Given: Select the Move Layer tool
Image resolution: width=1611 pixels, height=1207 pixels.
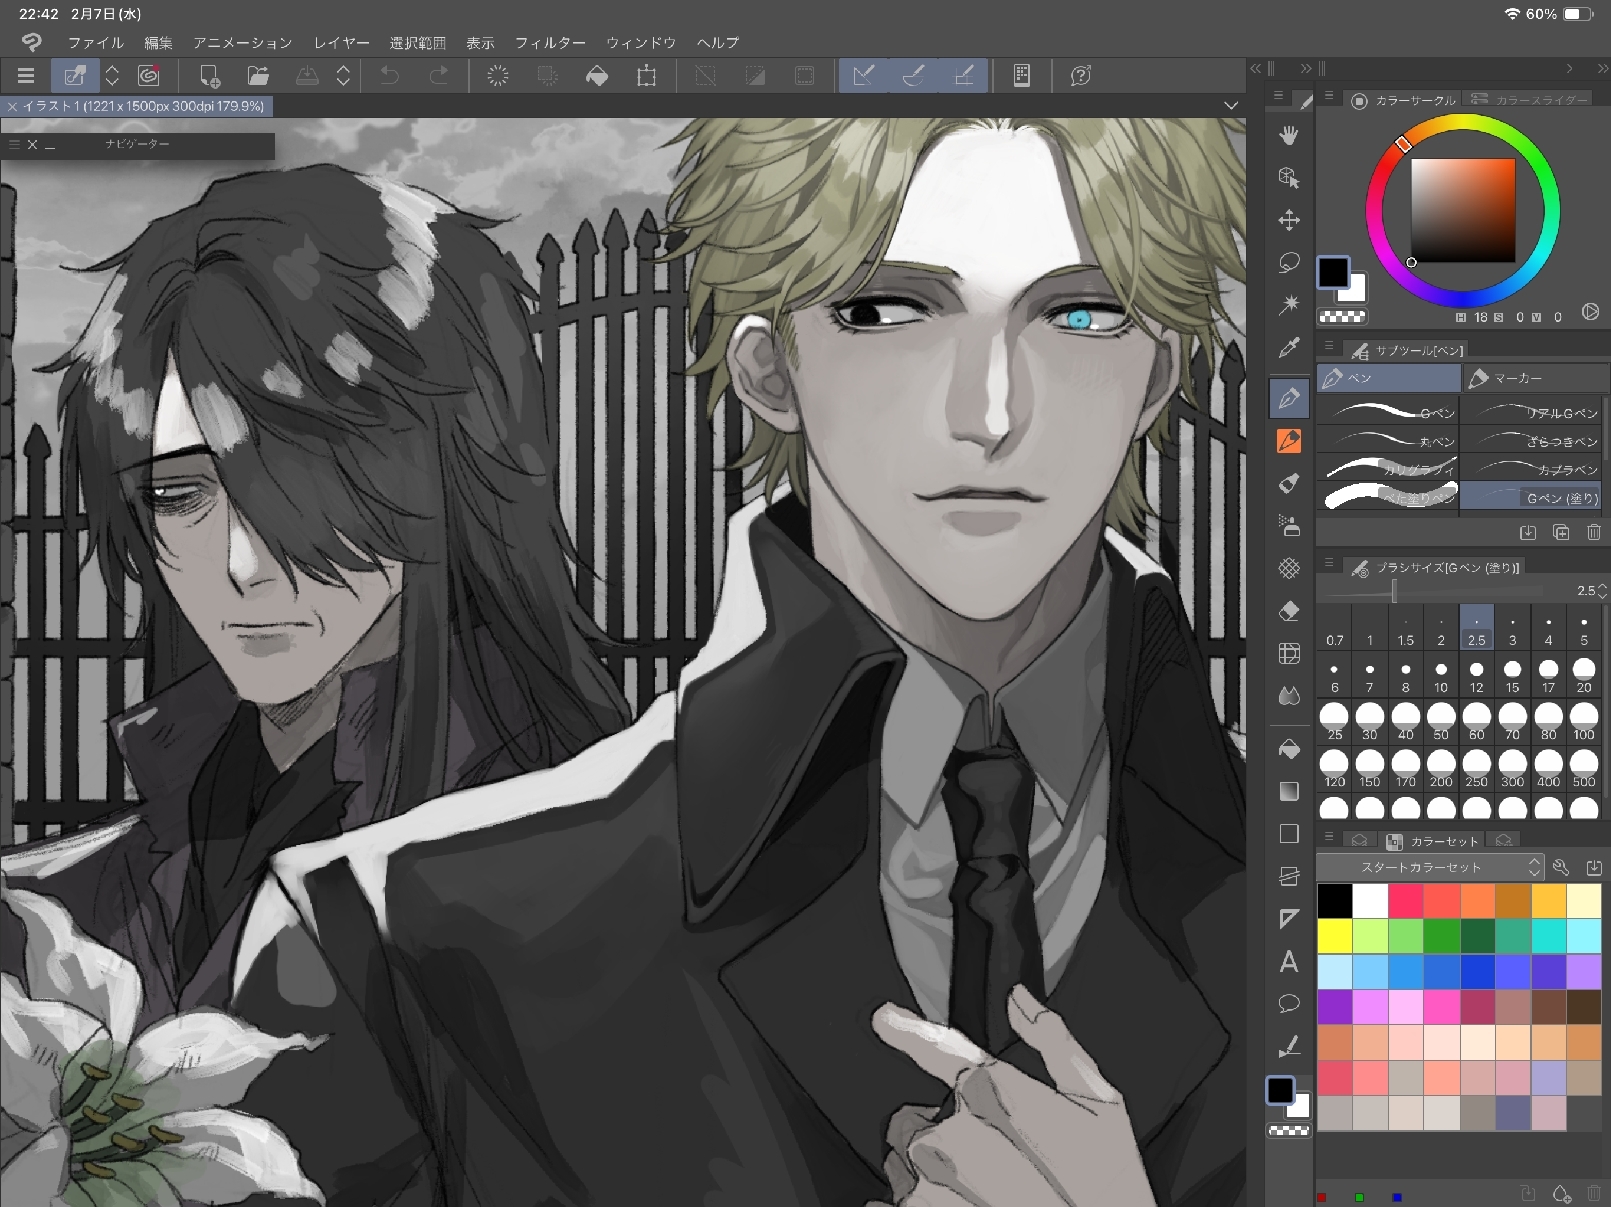Looking at the screenshot, I should [x=1289, y=220].
